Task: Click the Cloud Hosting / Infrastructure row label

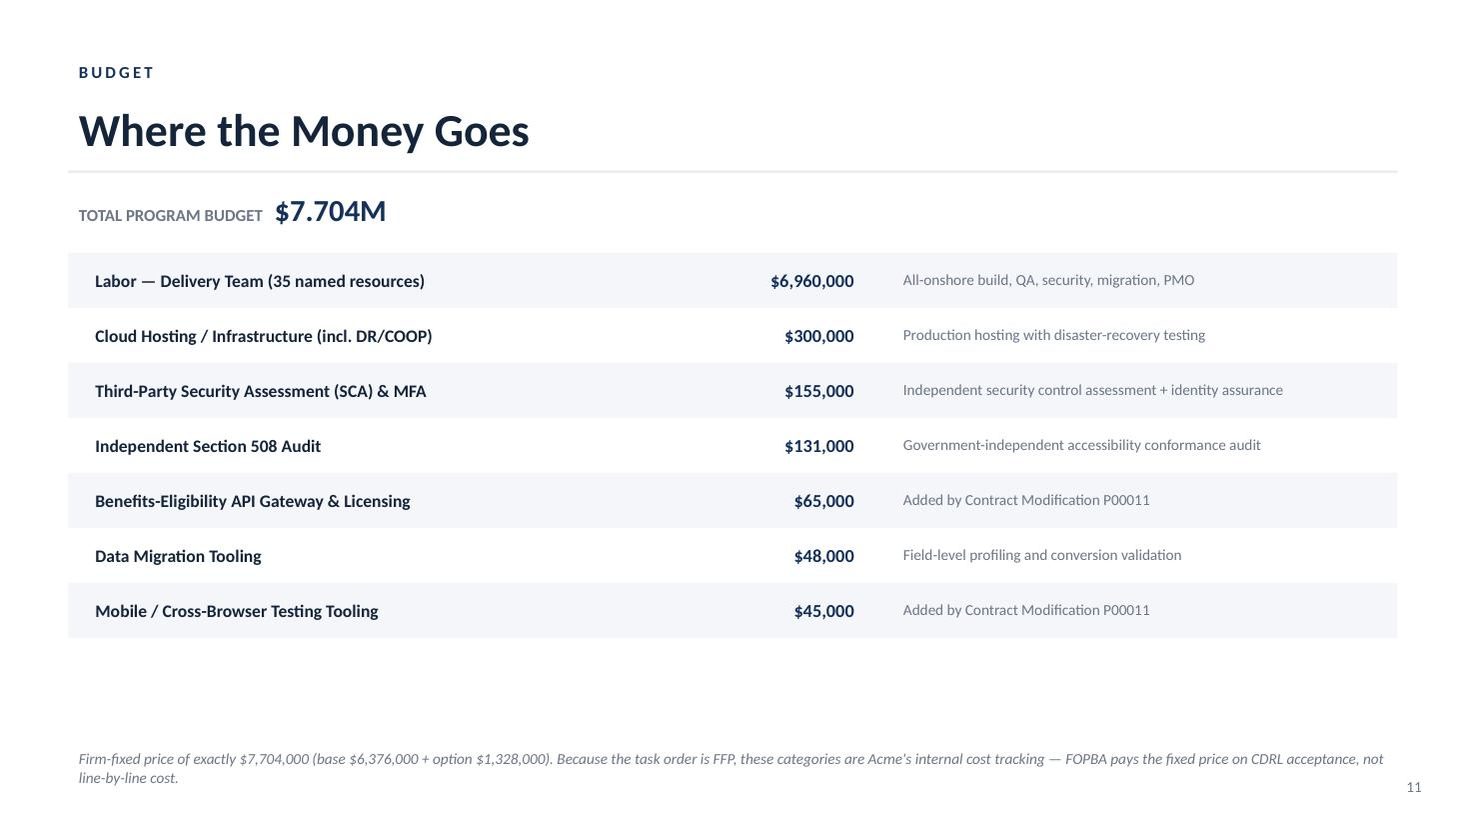Action: (263, 336)
